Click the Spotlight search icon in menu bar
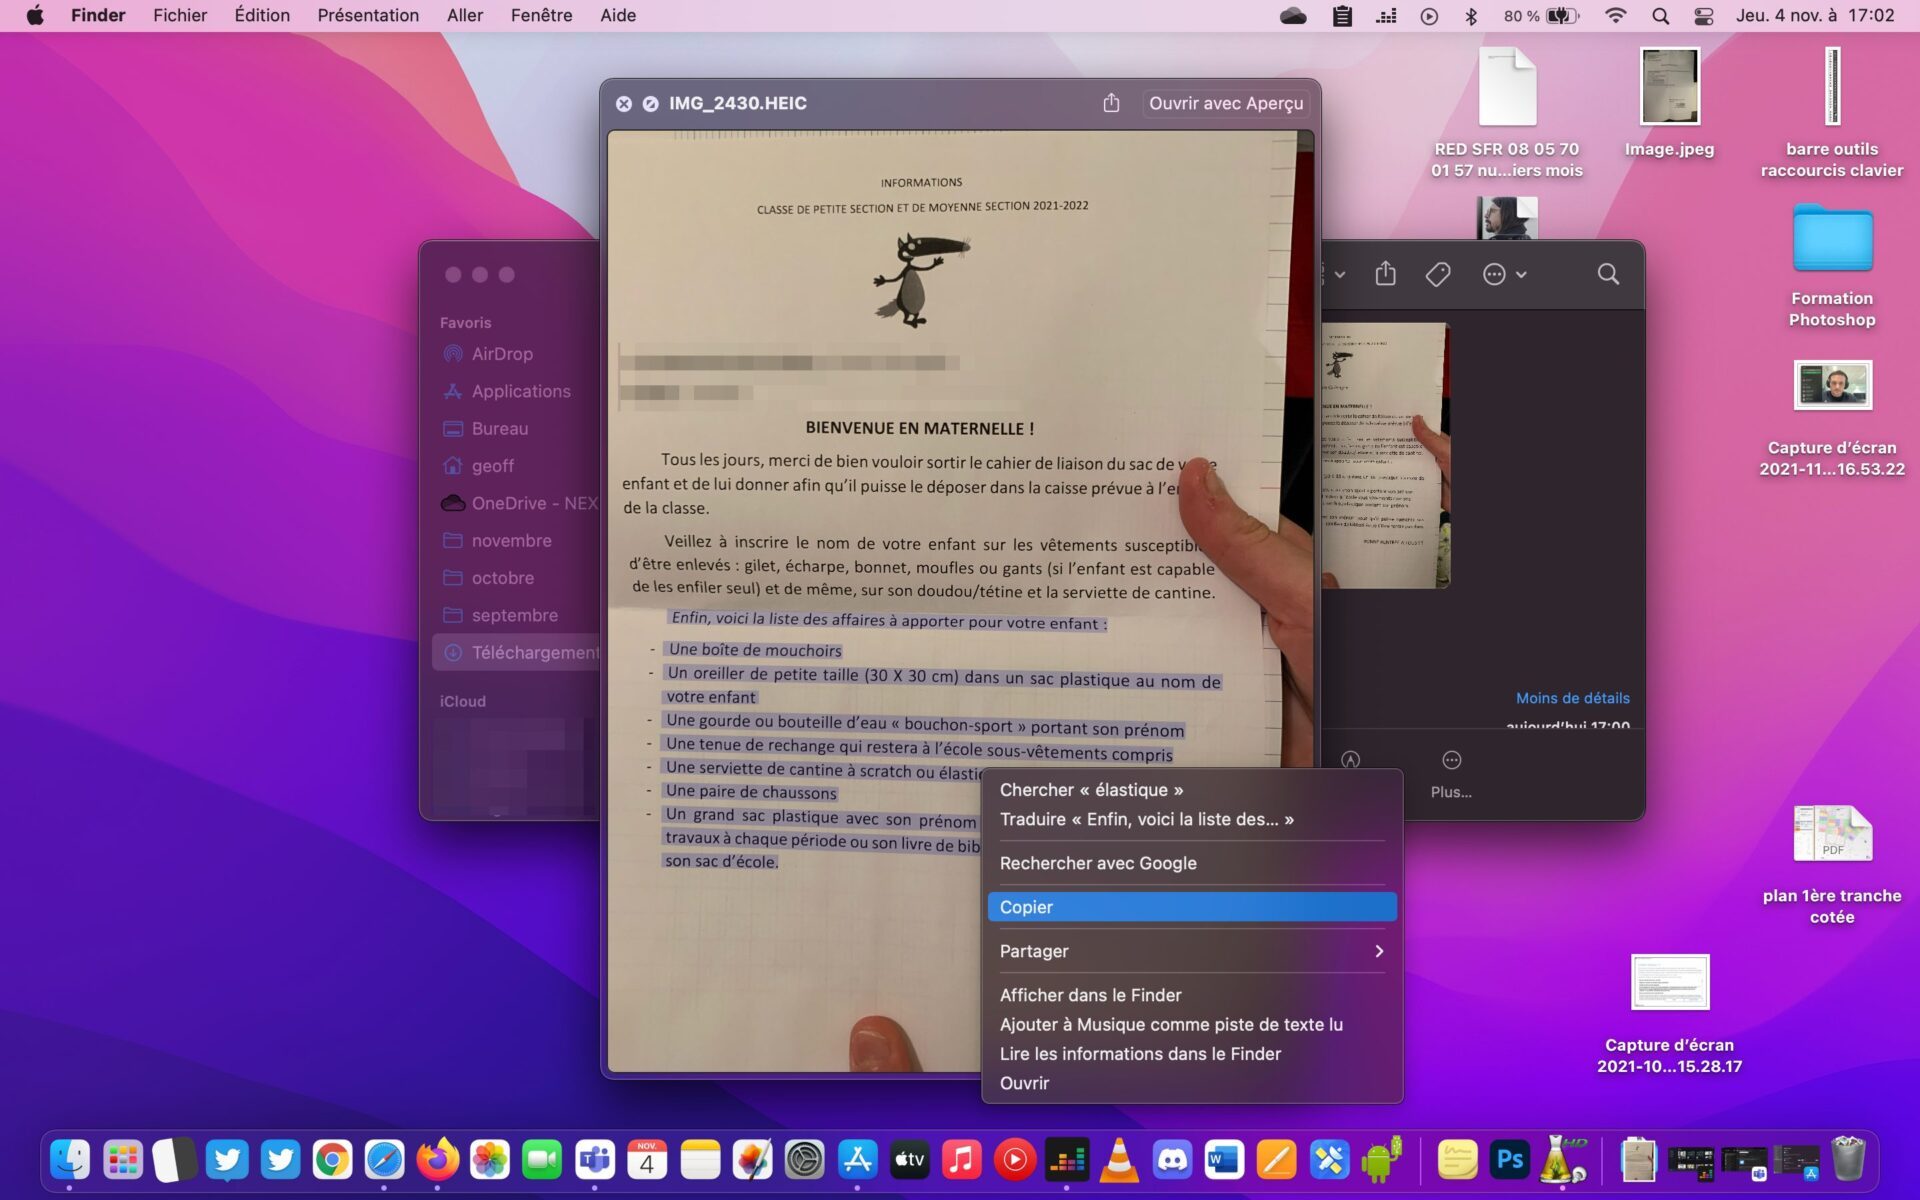Screen dimensions: 1920x1200 (x=1660, y=15)
